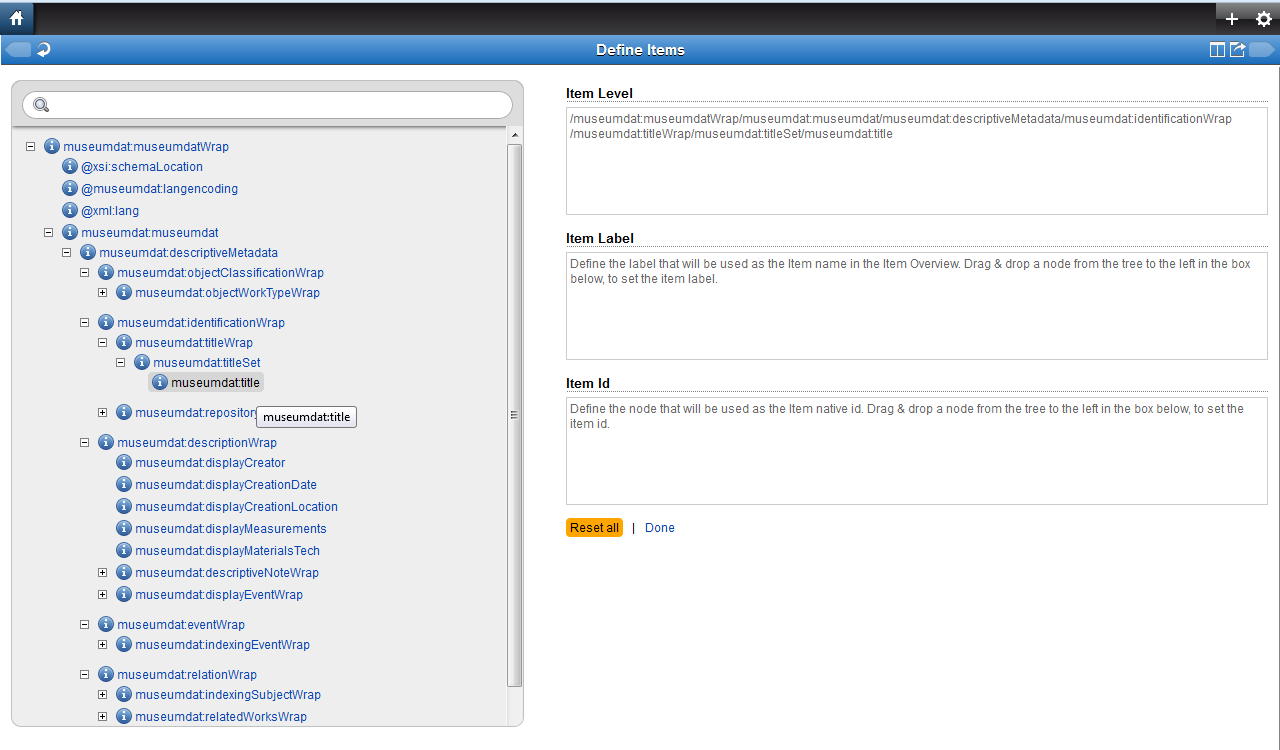Click the Done link

point(660,528)
